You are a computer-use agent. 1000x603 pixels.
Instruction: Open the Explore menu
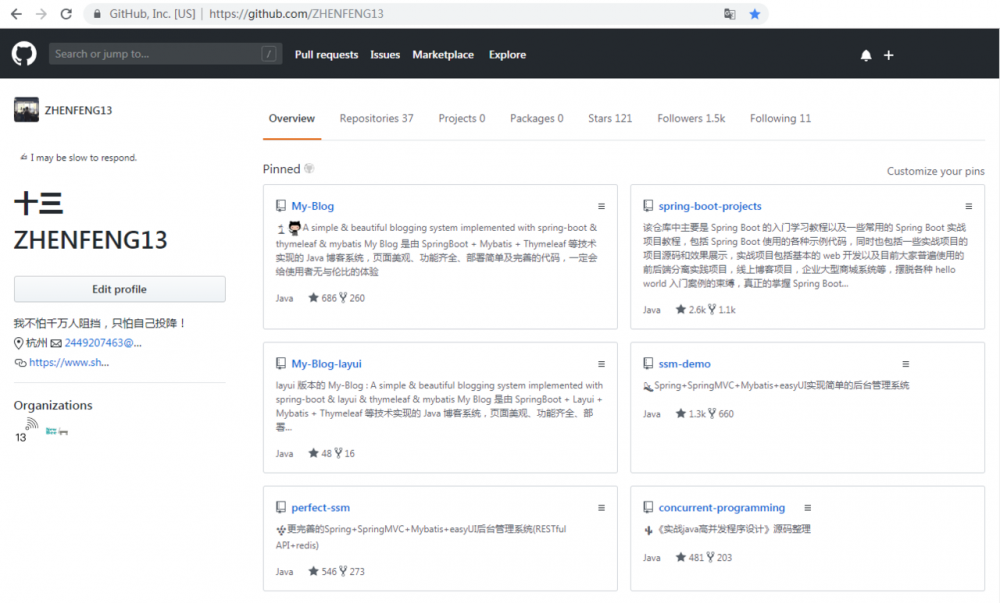click(x=507, y=55)
